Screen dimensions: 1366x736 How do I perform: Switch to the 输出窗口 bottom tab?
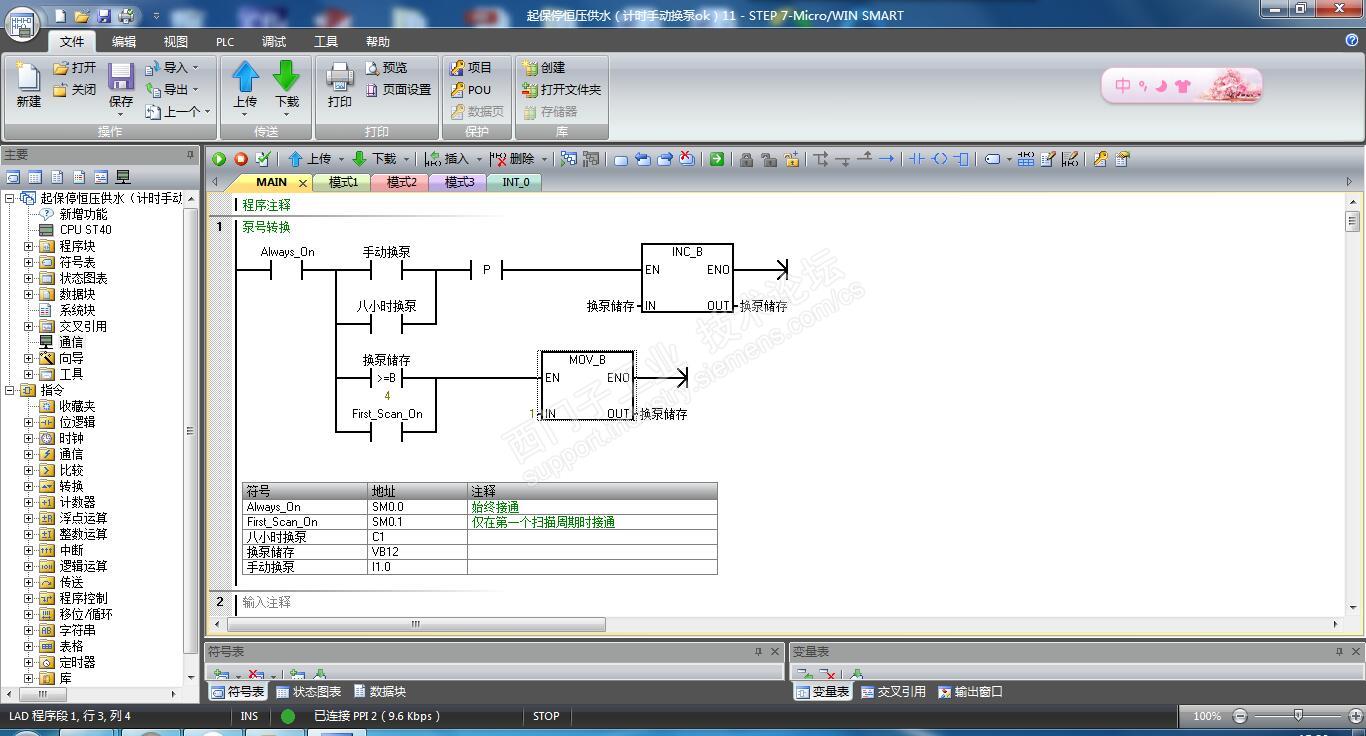(970, 692)
